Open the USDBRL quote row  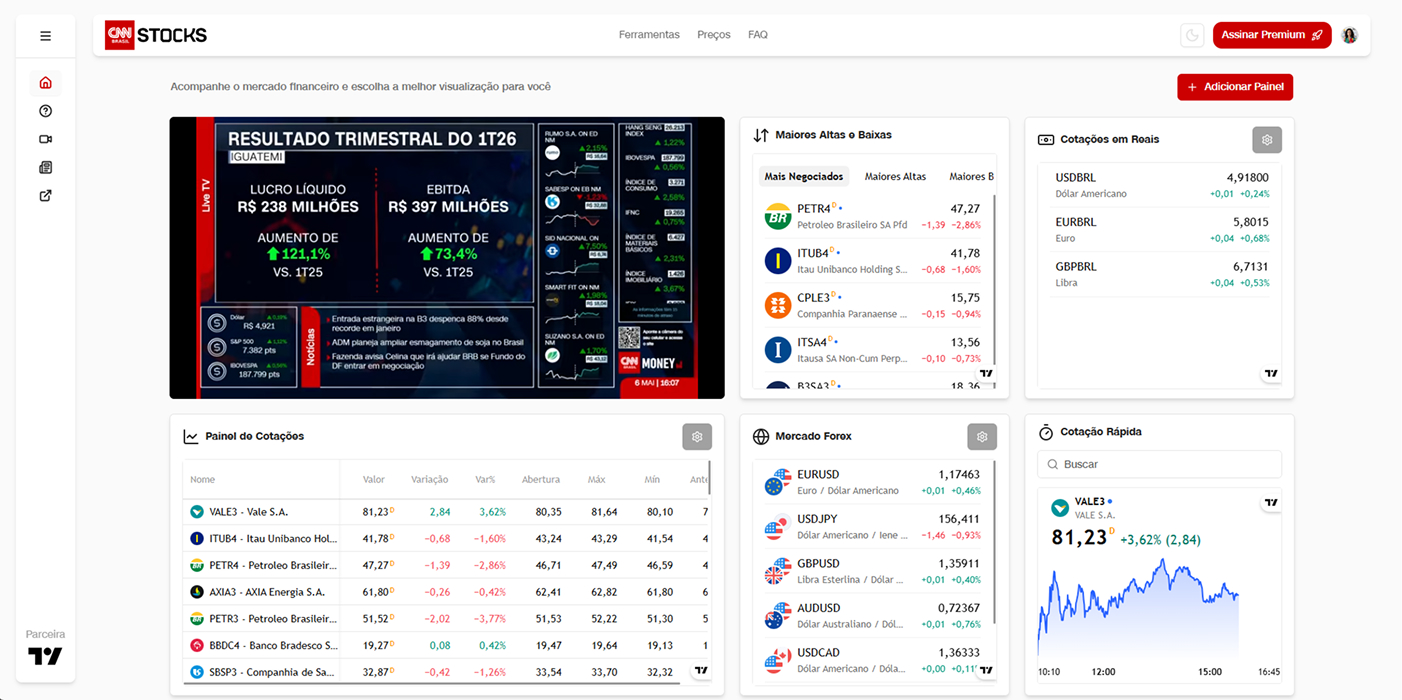(x=1160, y=185)
